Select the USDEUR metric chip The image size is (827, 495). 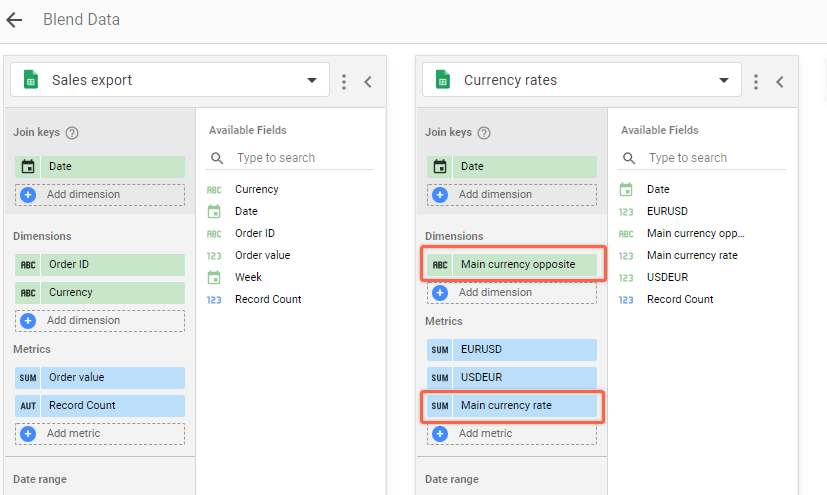tap(512, 377)
